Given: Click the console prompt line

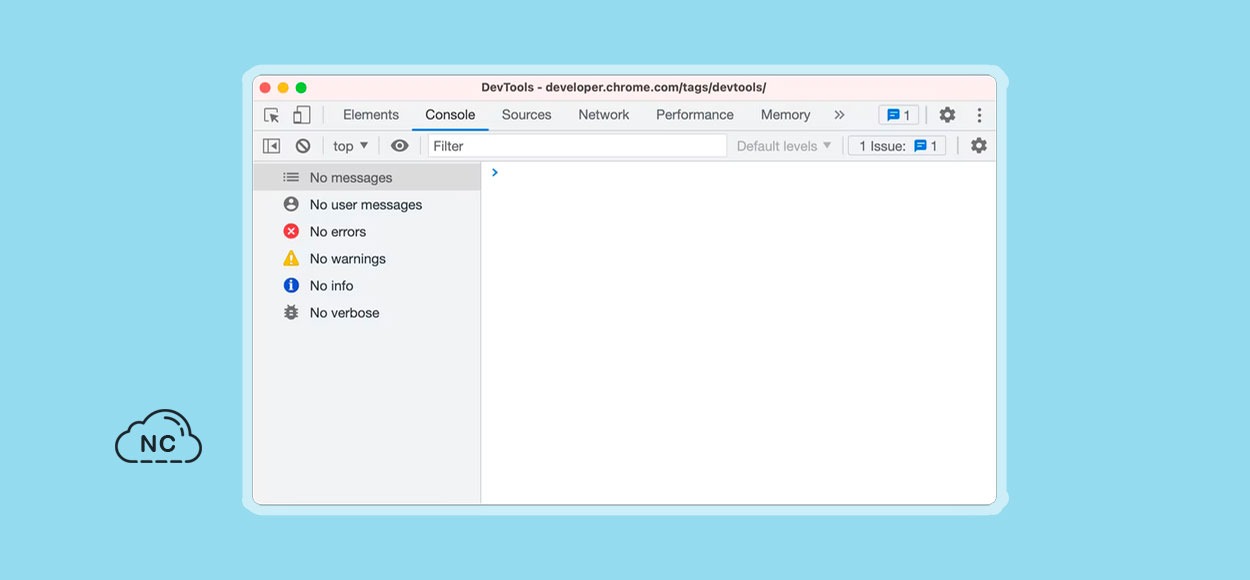Looking at the screenshot, I should (x=738, y=173).
